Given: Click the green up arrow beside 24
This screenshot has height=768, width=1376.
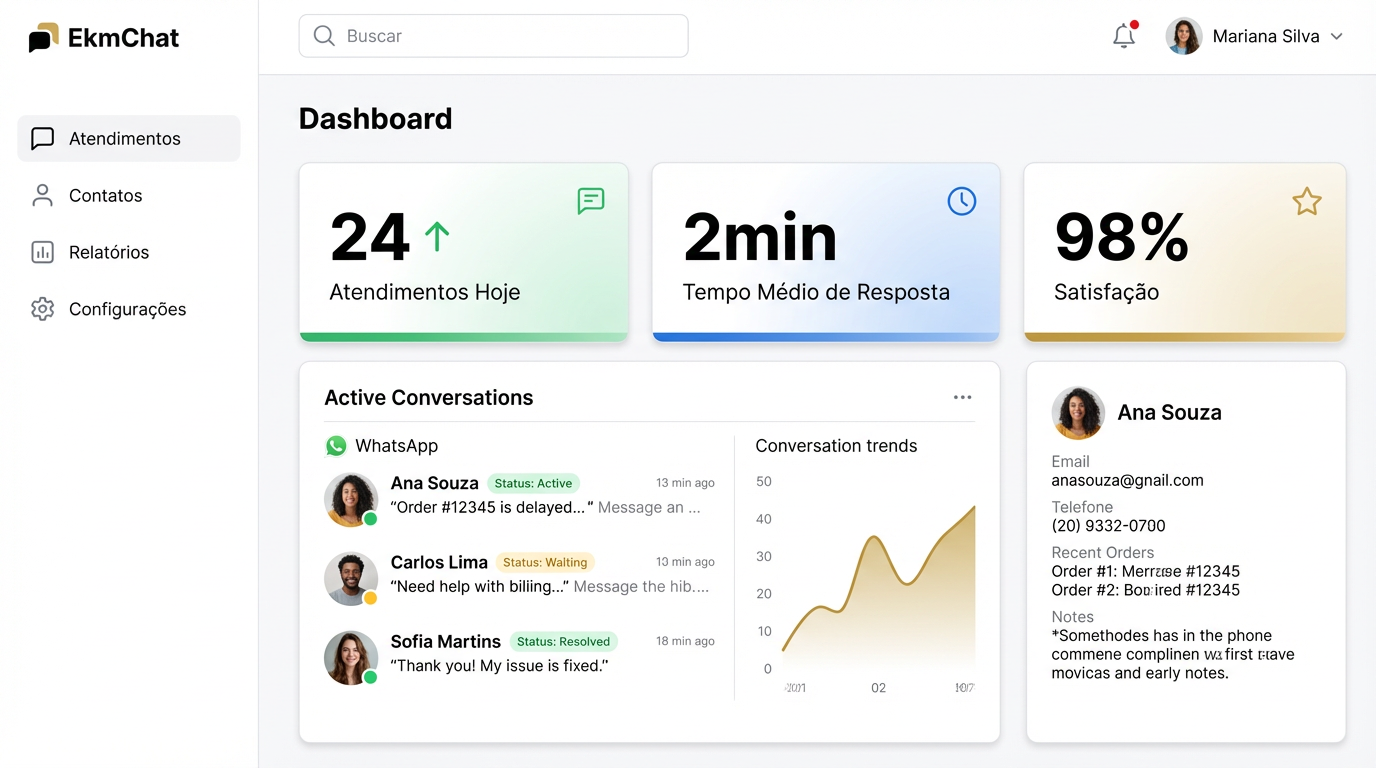Looking at the screenshot, I should coord(437,237).
